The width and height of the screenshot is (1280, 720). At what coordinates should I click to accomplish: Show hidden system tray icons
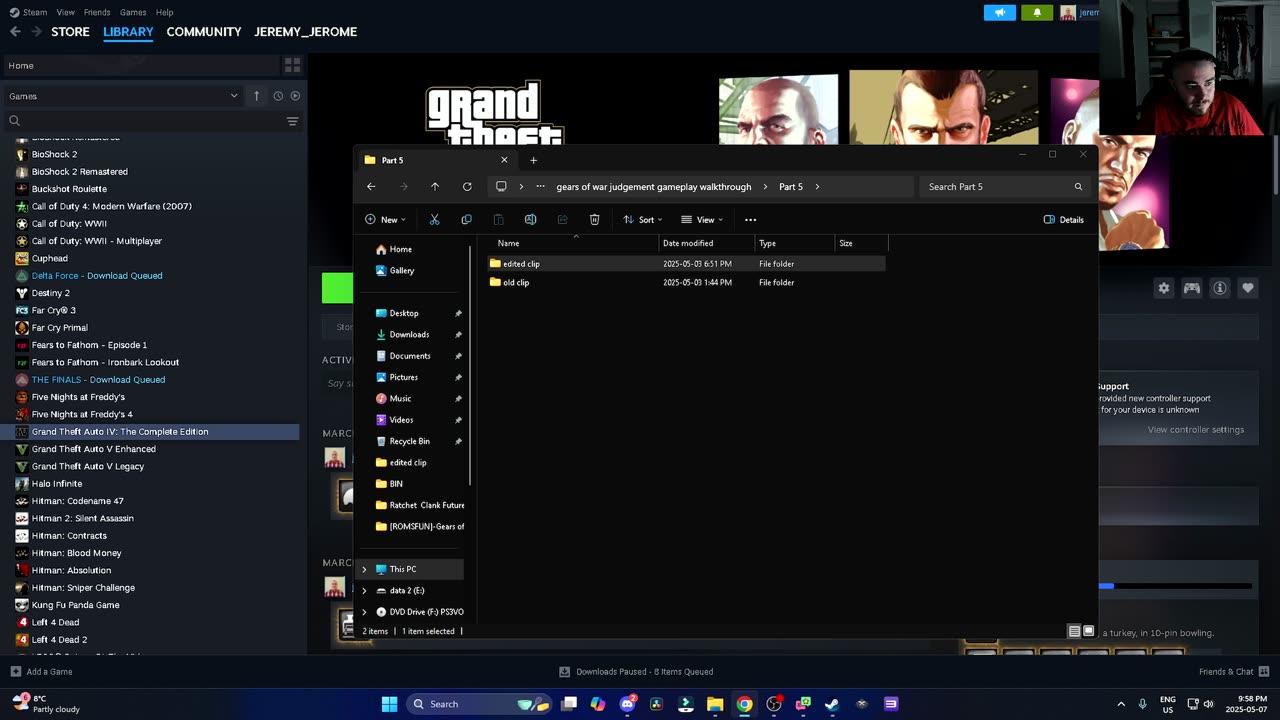1120,704
